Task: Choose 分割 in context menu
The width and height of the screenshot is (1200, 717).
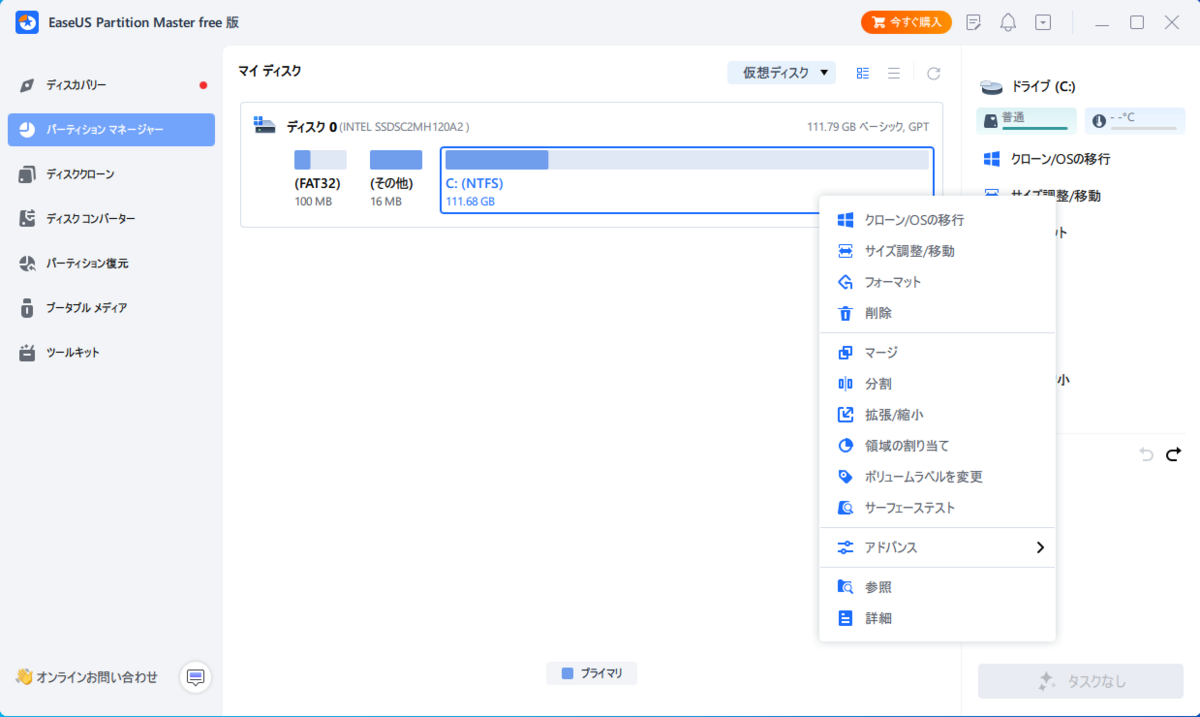Action: 937,384
